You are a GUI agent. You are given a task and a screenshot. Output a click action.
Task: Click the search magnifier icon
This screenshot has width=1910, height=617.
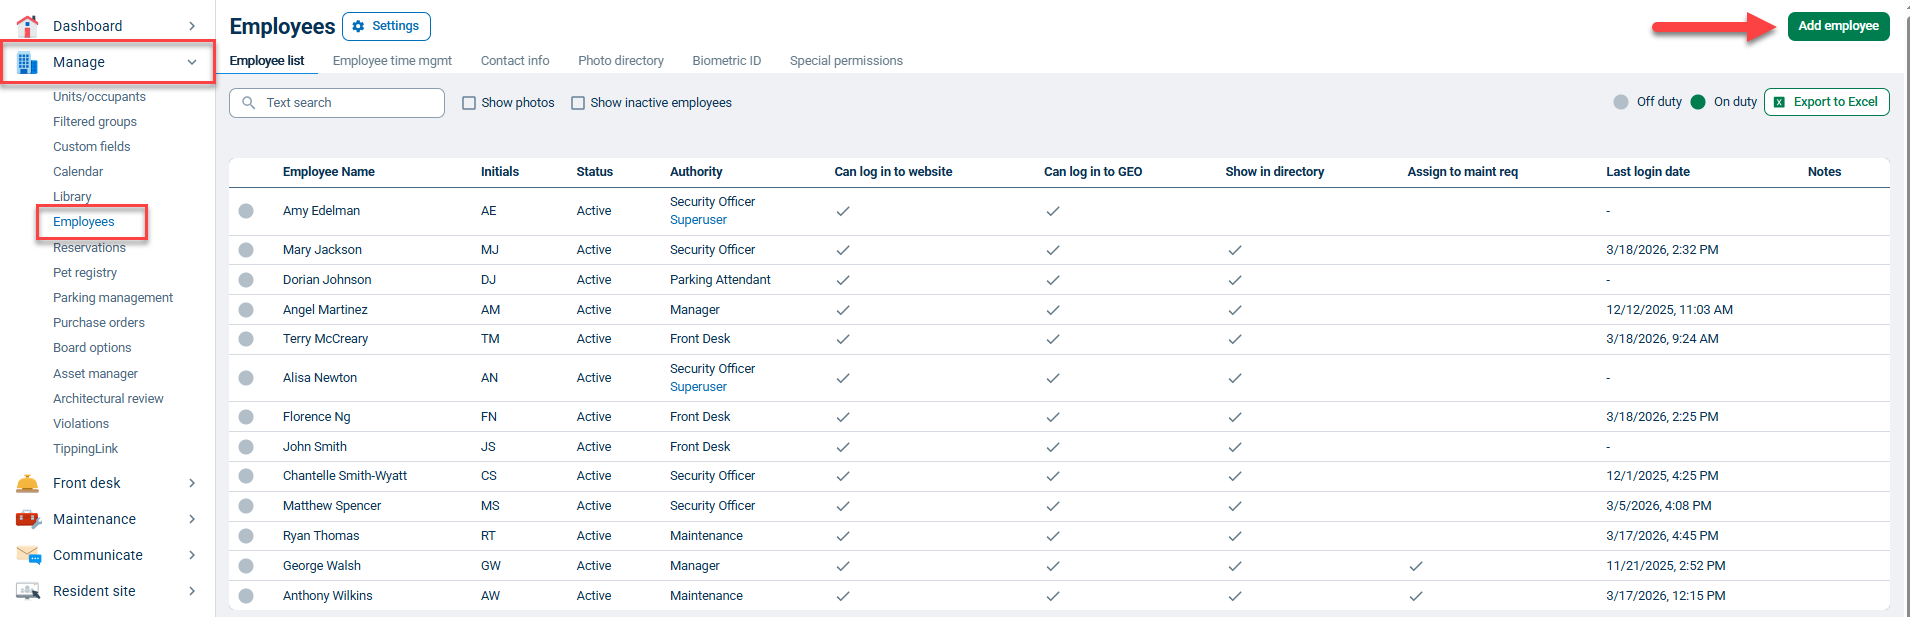[249, 103]
